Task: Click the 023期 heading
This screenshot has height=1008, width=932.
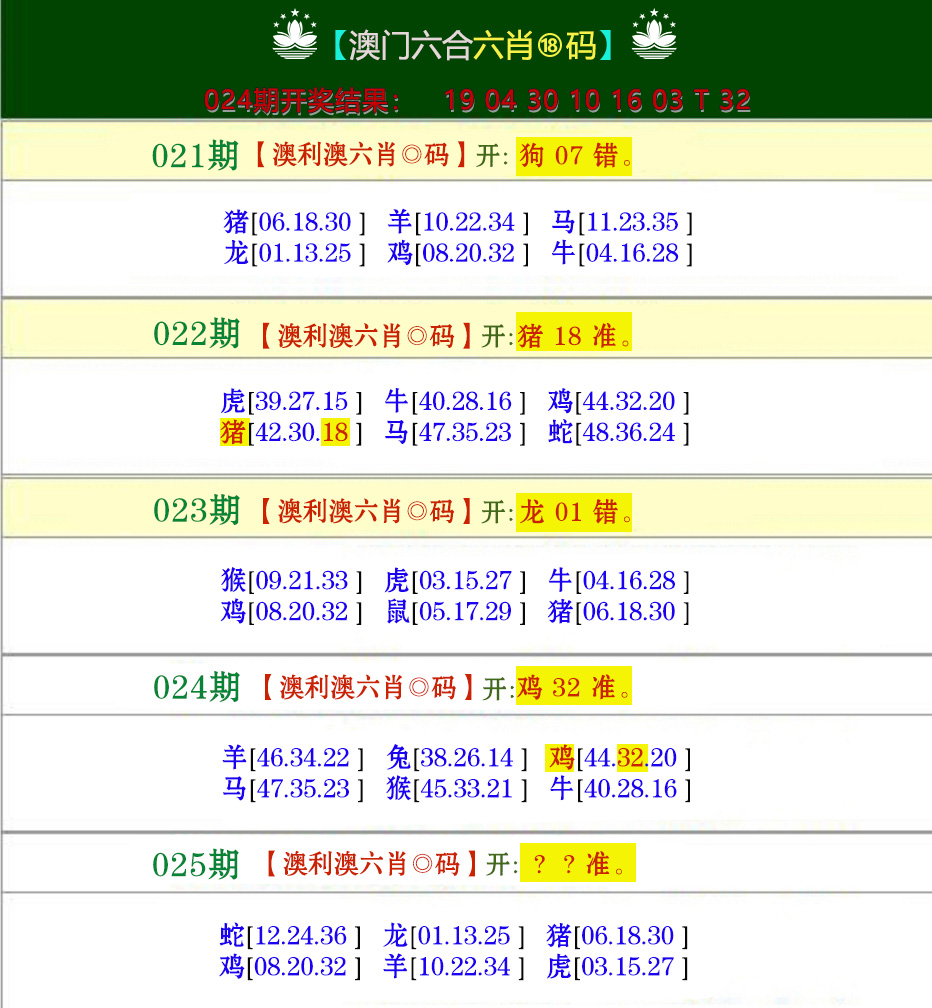Action: click(196, 511)
